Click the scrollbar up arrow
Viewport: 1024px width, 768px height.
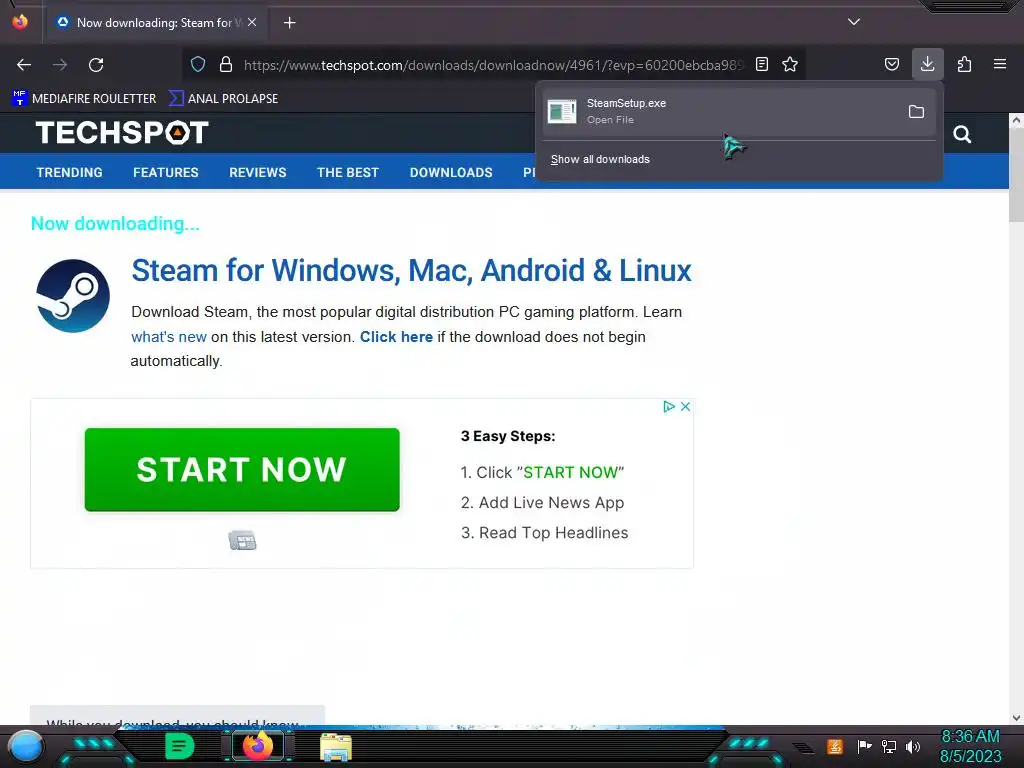point(1016,120)
